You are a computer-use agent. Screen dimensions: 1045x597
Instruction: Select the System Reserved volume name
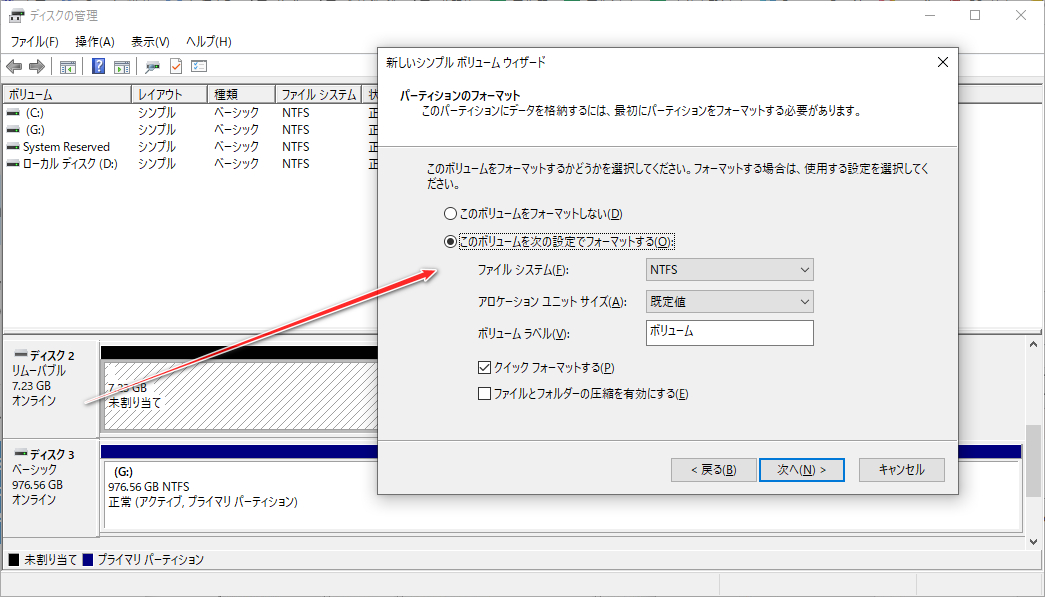tap(66, 147)
